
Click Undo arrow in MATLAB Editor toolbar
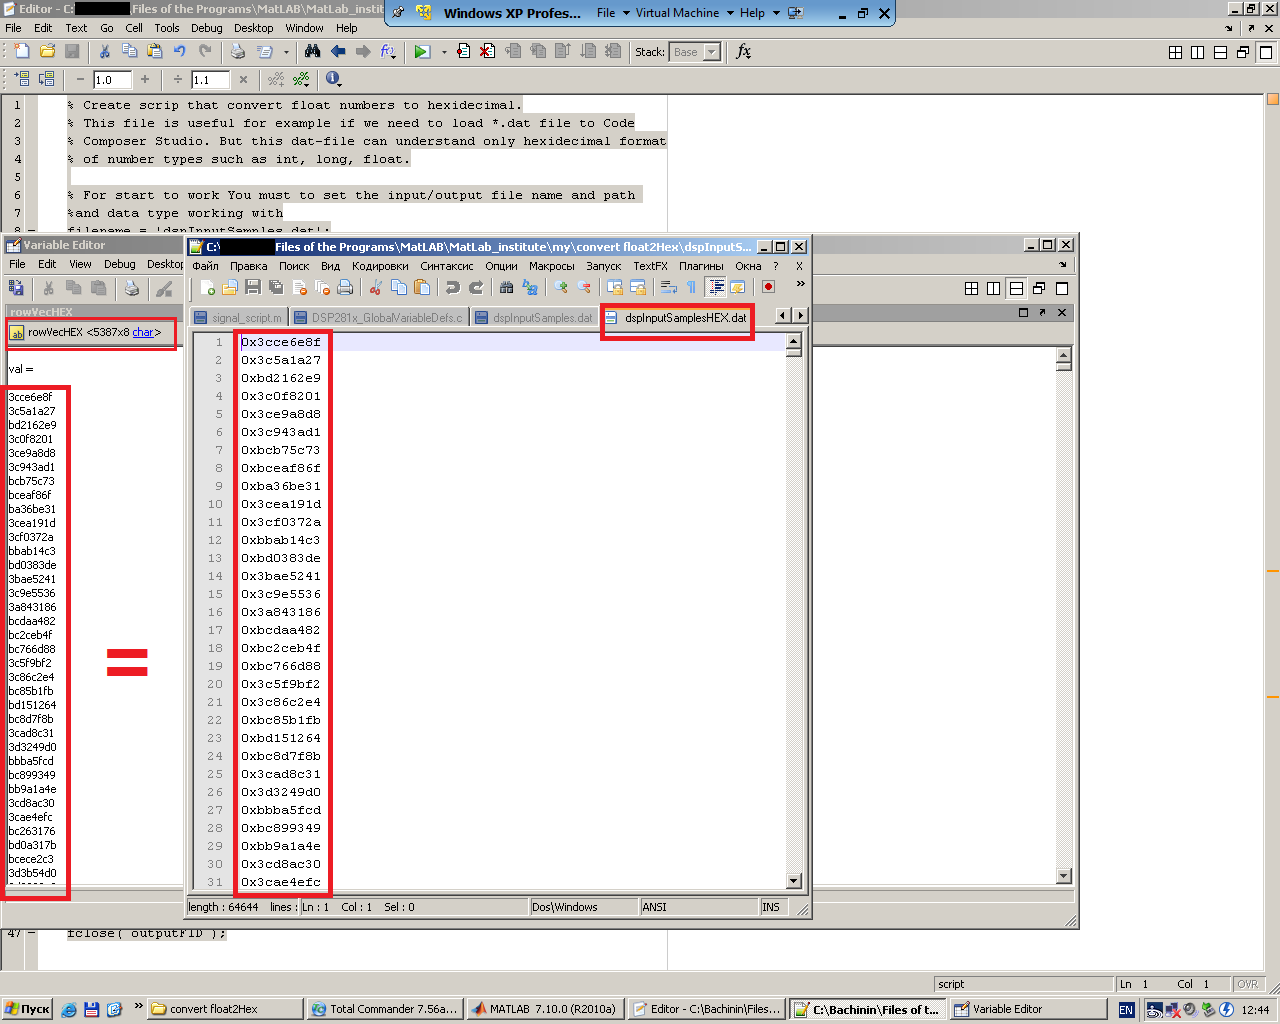pos(179,51)
